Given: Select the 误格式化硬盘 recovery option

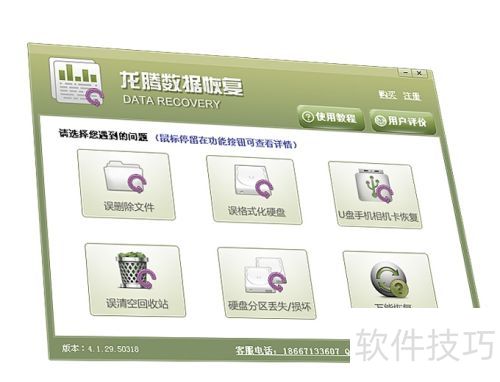Looking at the screenshot, I should 254,190.
